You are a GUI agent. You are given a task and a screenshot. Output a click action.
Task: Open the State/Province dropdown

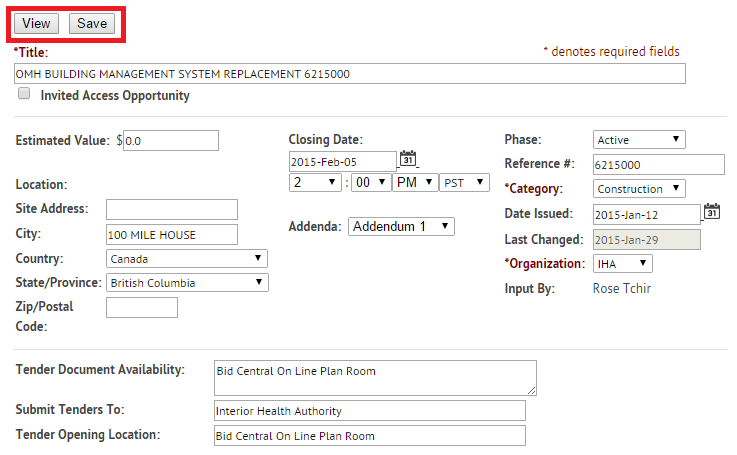(x=187, y=283)
